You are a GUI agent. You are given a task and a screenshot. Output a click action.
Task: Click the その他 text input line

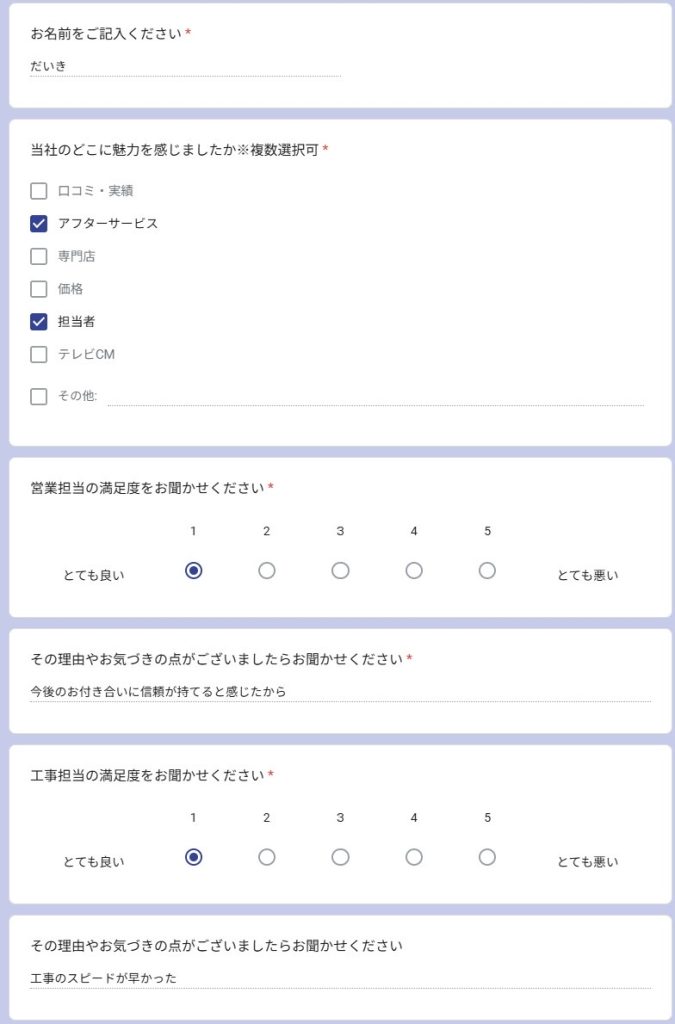[375, 396]
